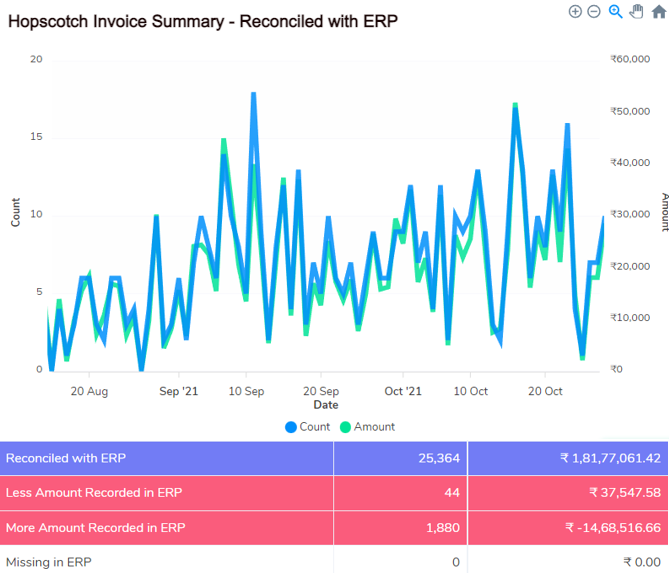Screen dimensions: 670x573
Task: Click the ₹60,000 right axis label
Action: click(x=630, y=59)
